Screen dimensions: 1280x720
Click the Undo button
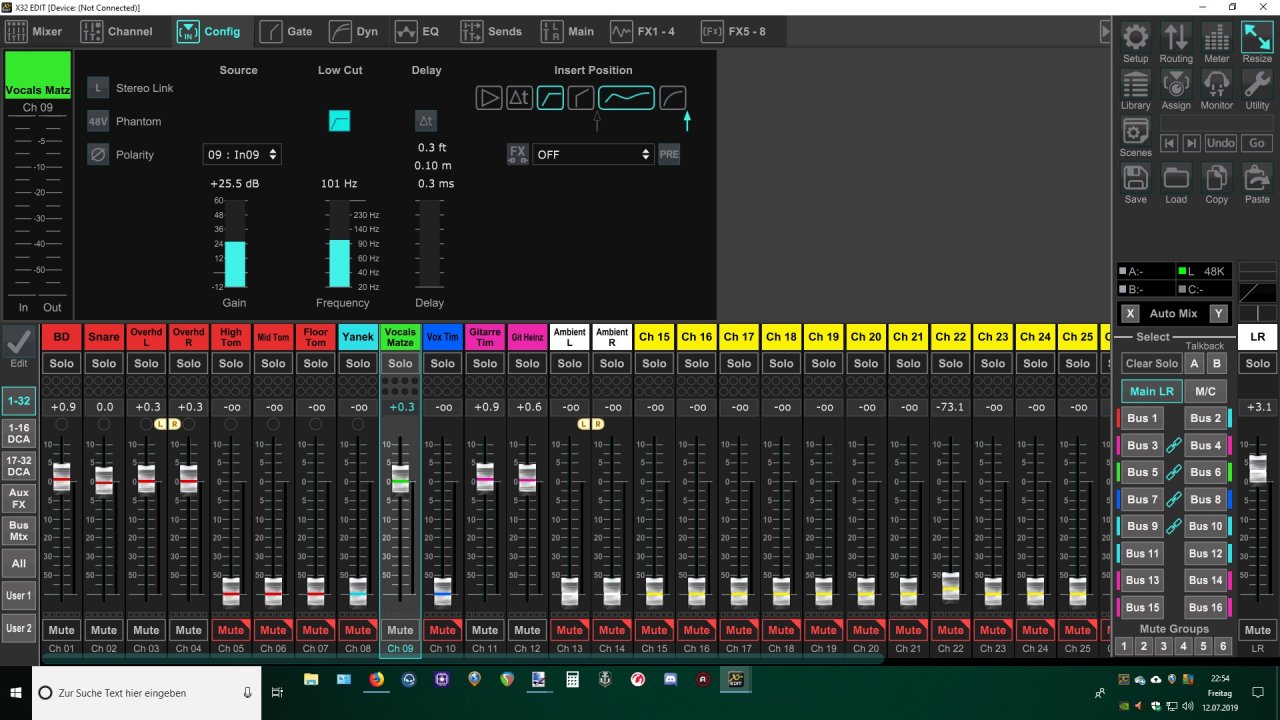pyautogui.click(x=1220, y=143)
